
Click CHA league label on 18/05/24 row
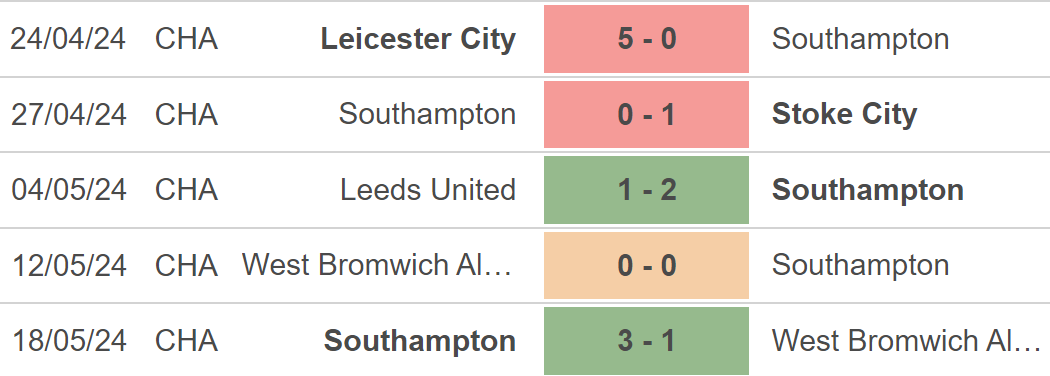click(x=186, y=340)
